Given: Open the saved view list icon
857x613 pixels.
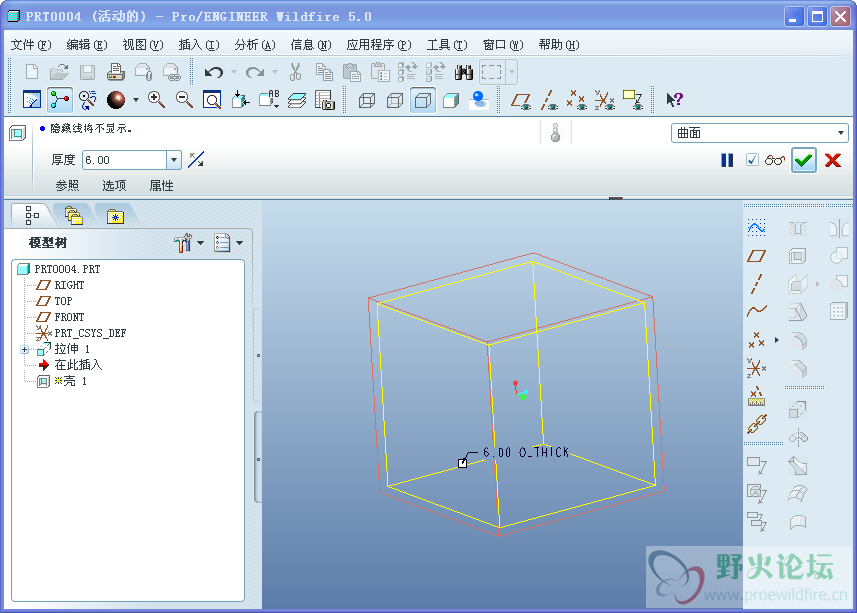Looking at the screenshot, I should (x=268, y=100).
